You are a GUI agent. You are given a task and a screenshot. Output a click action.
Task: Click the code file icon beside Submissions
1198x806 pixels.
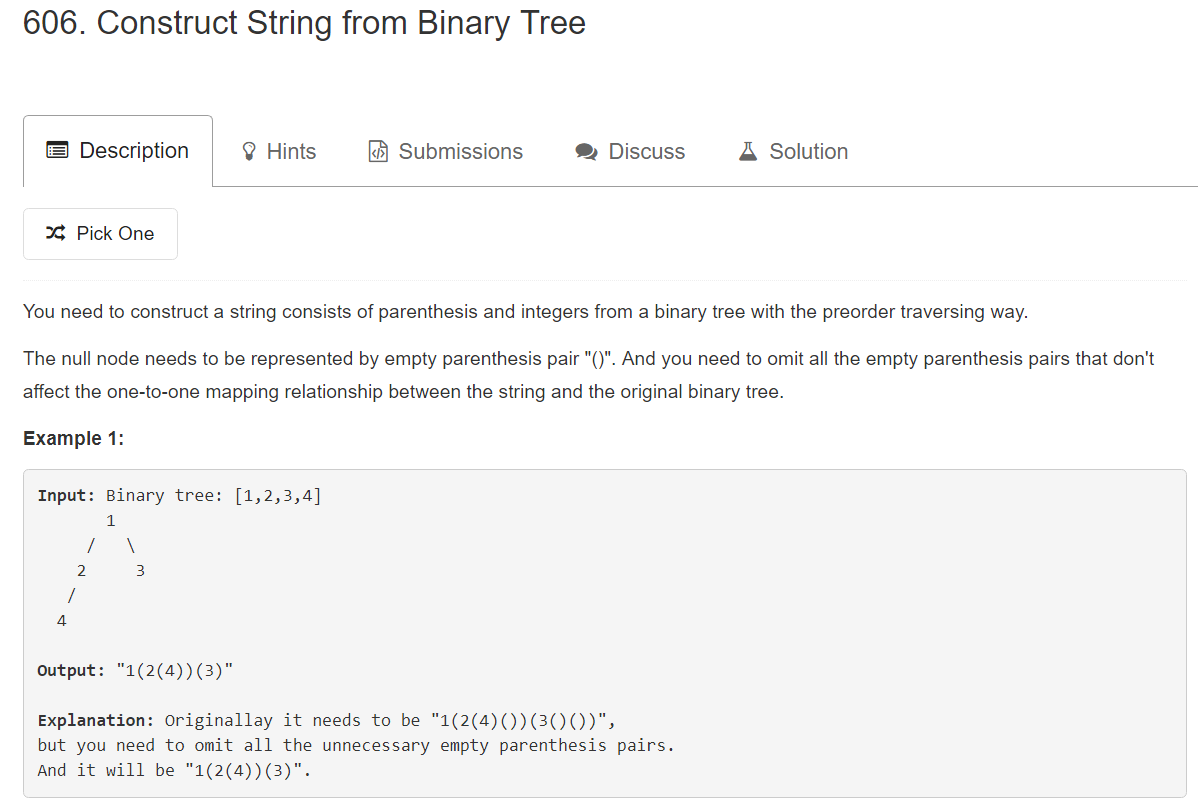[378, 152]
